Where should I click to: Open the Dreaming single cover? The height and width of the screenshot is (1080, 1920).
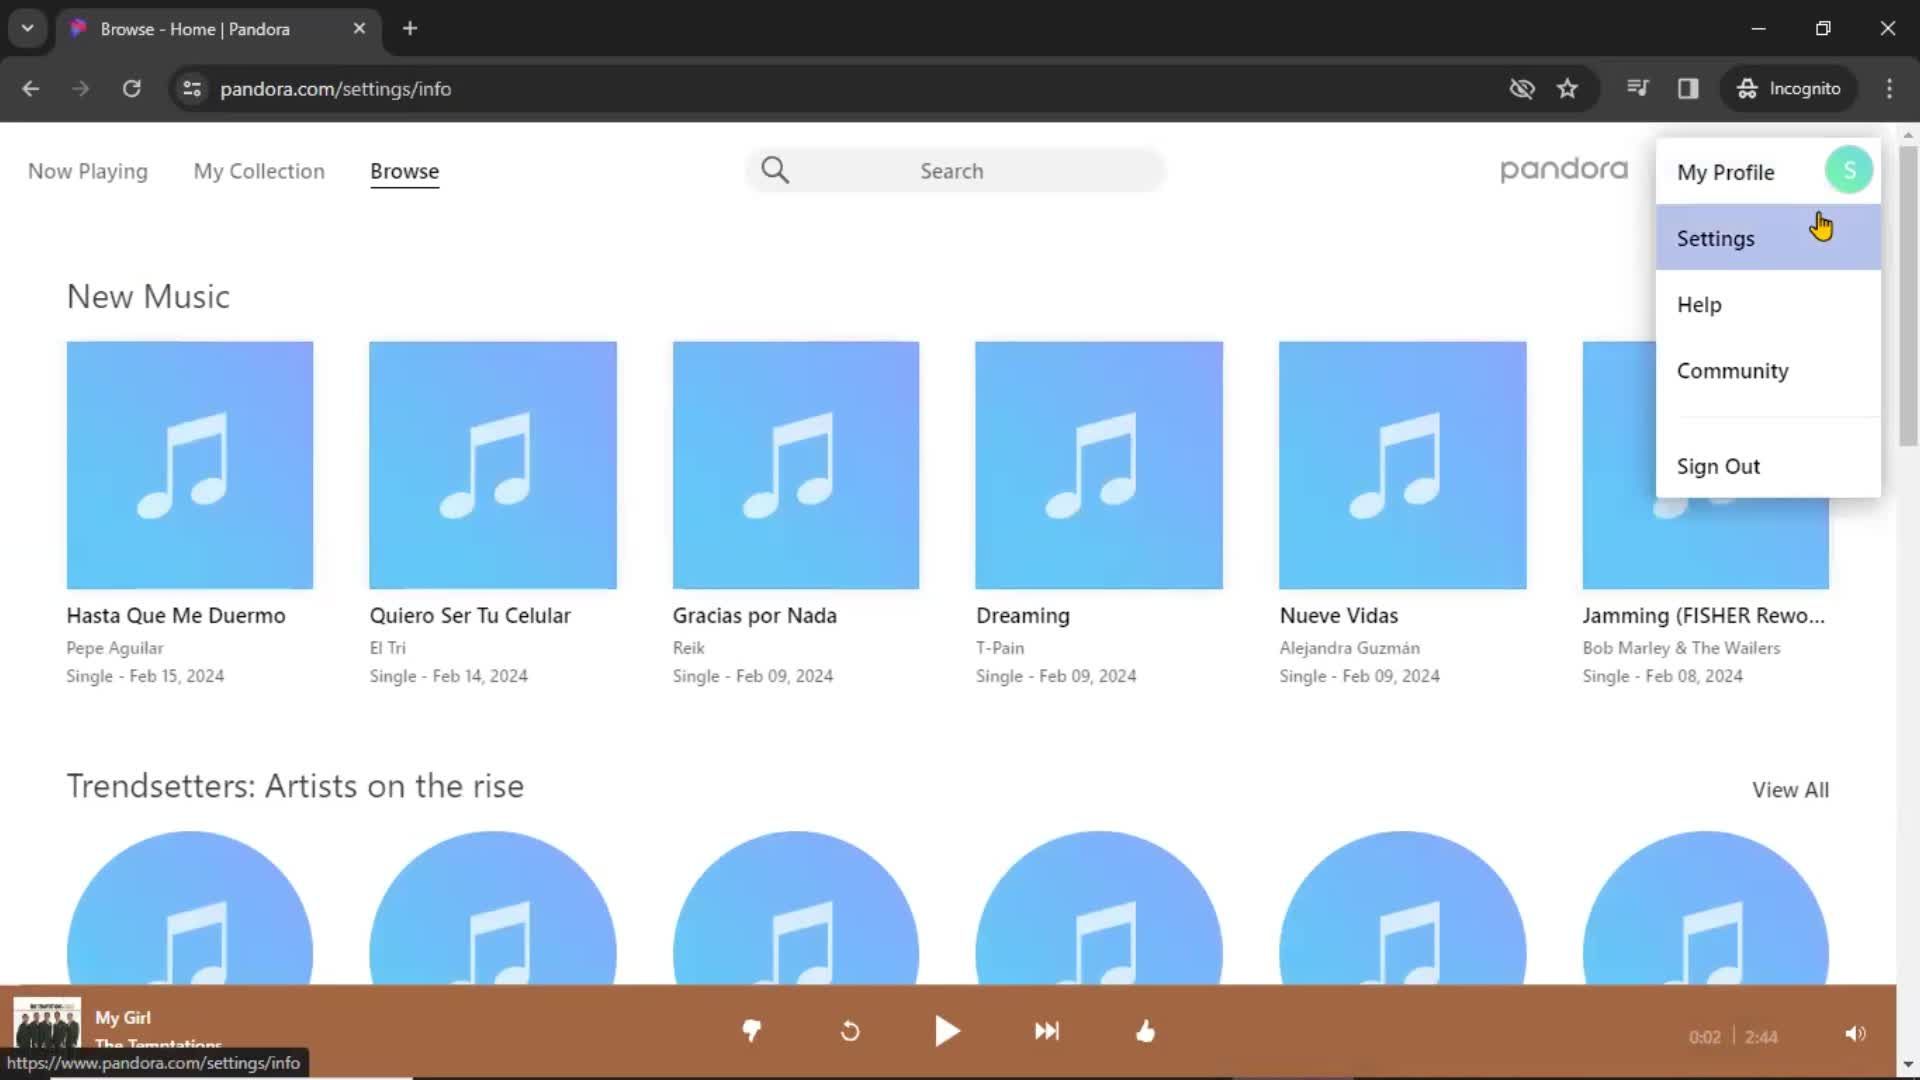coord(1099,465)
